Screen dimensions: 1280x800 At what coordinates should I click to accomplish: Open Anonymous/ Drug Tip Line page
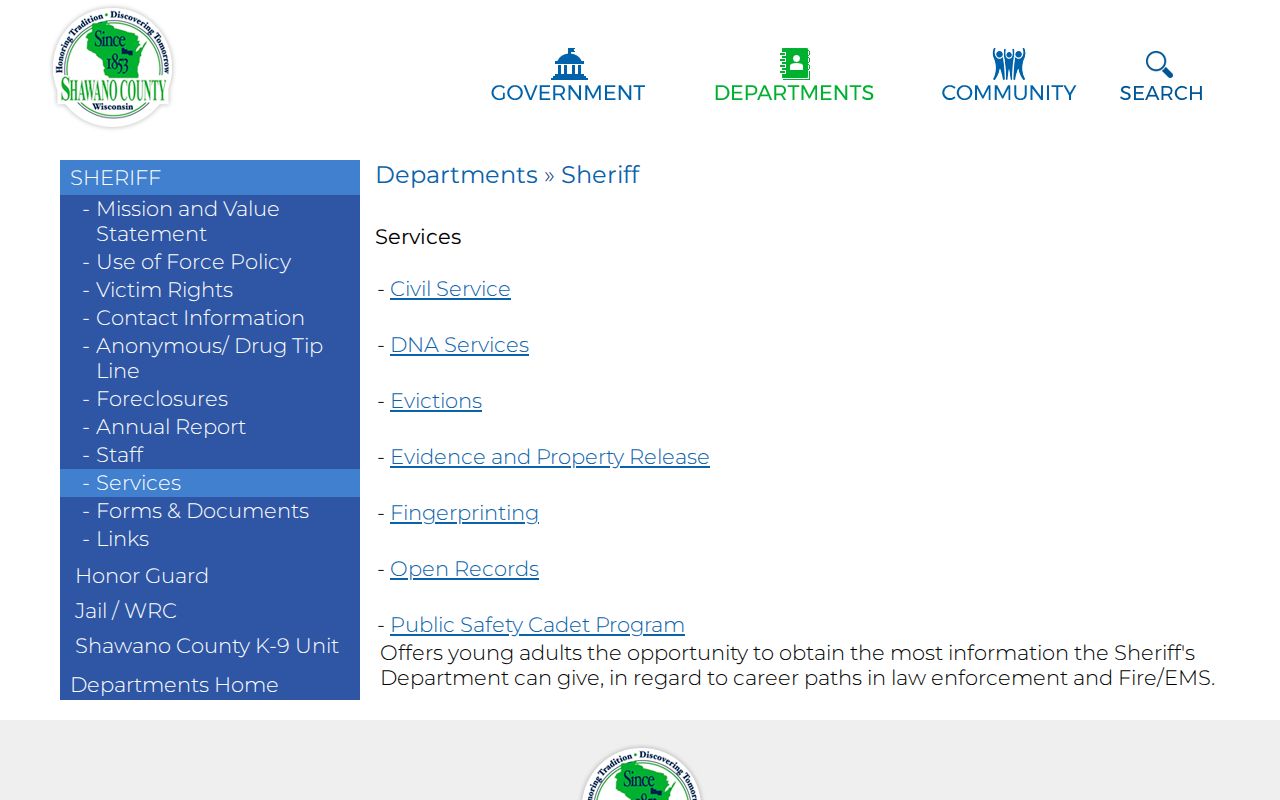(x=209, y=358)
